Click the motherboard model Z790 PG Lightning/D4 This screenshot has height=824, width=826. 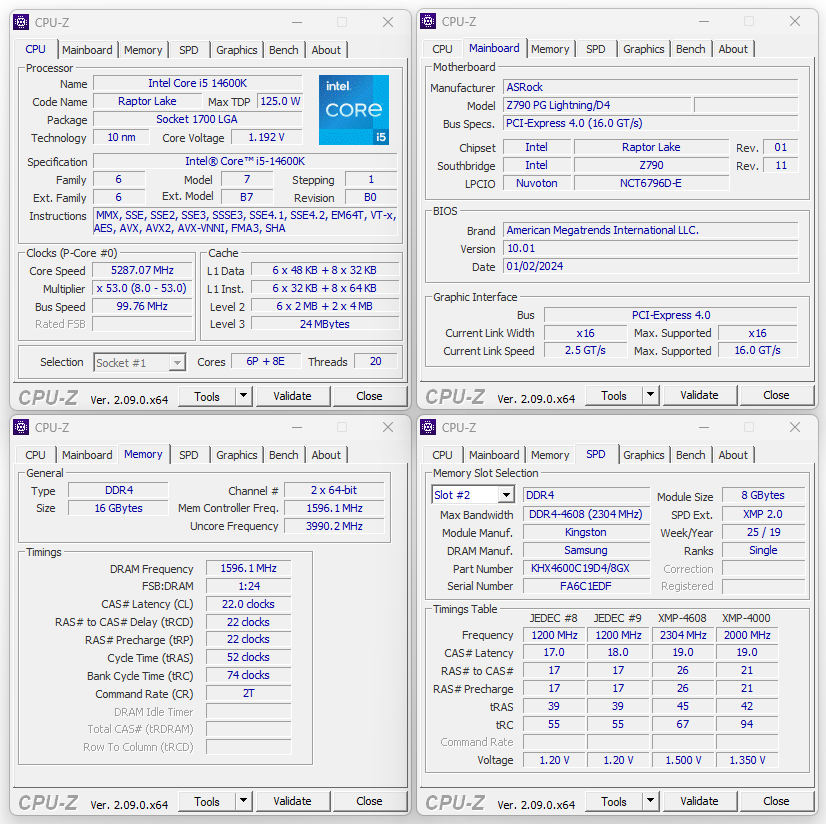click(x=597, y=105)
